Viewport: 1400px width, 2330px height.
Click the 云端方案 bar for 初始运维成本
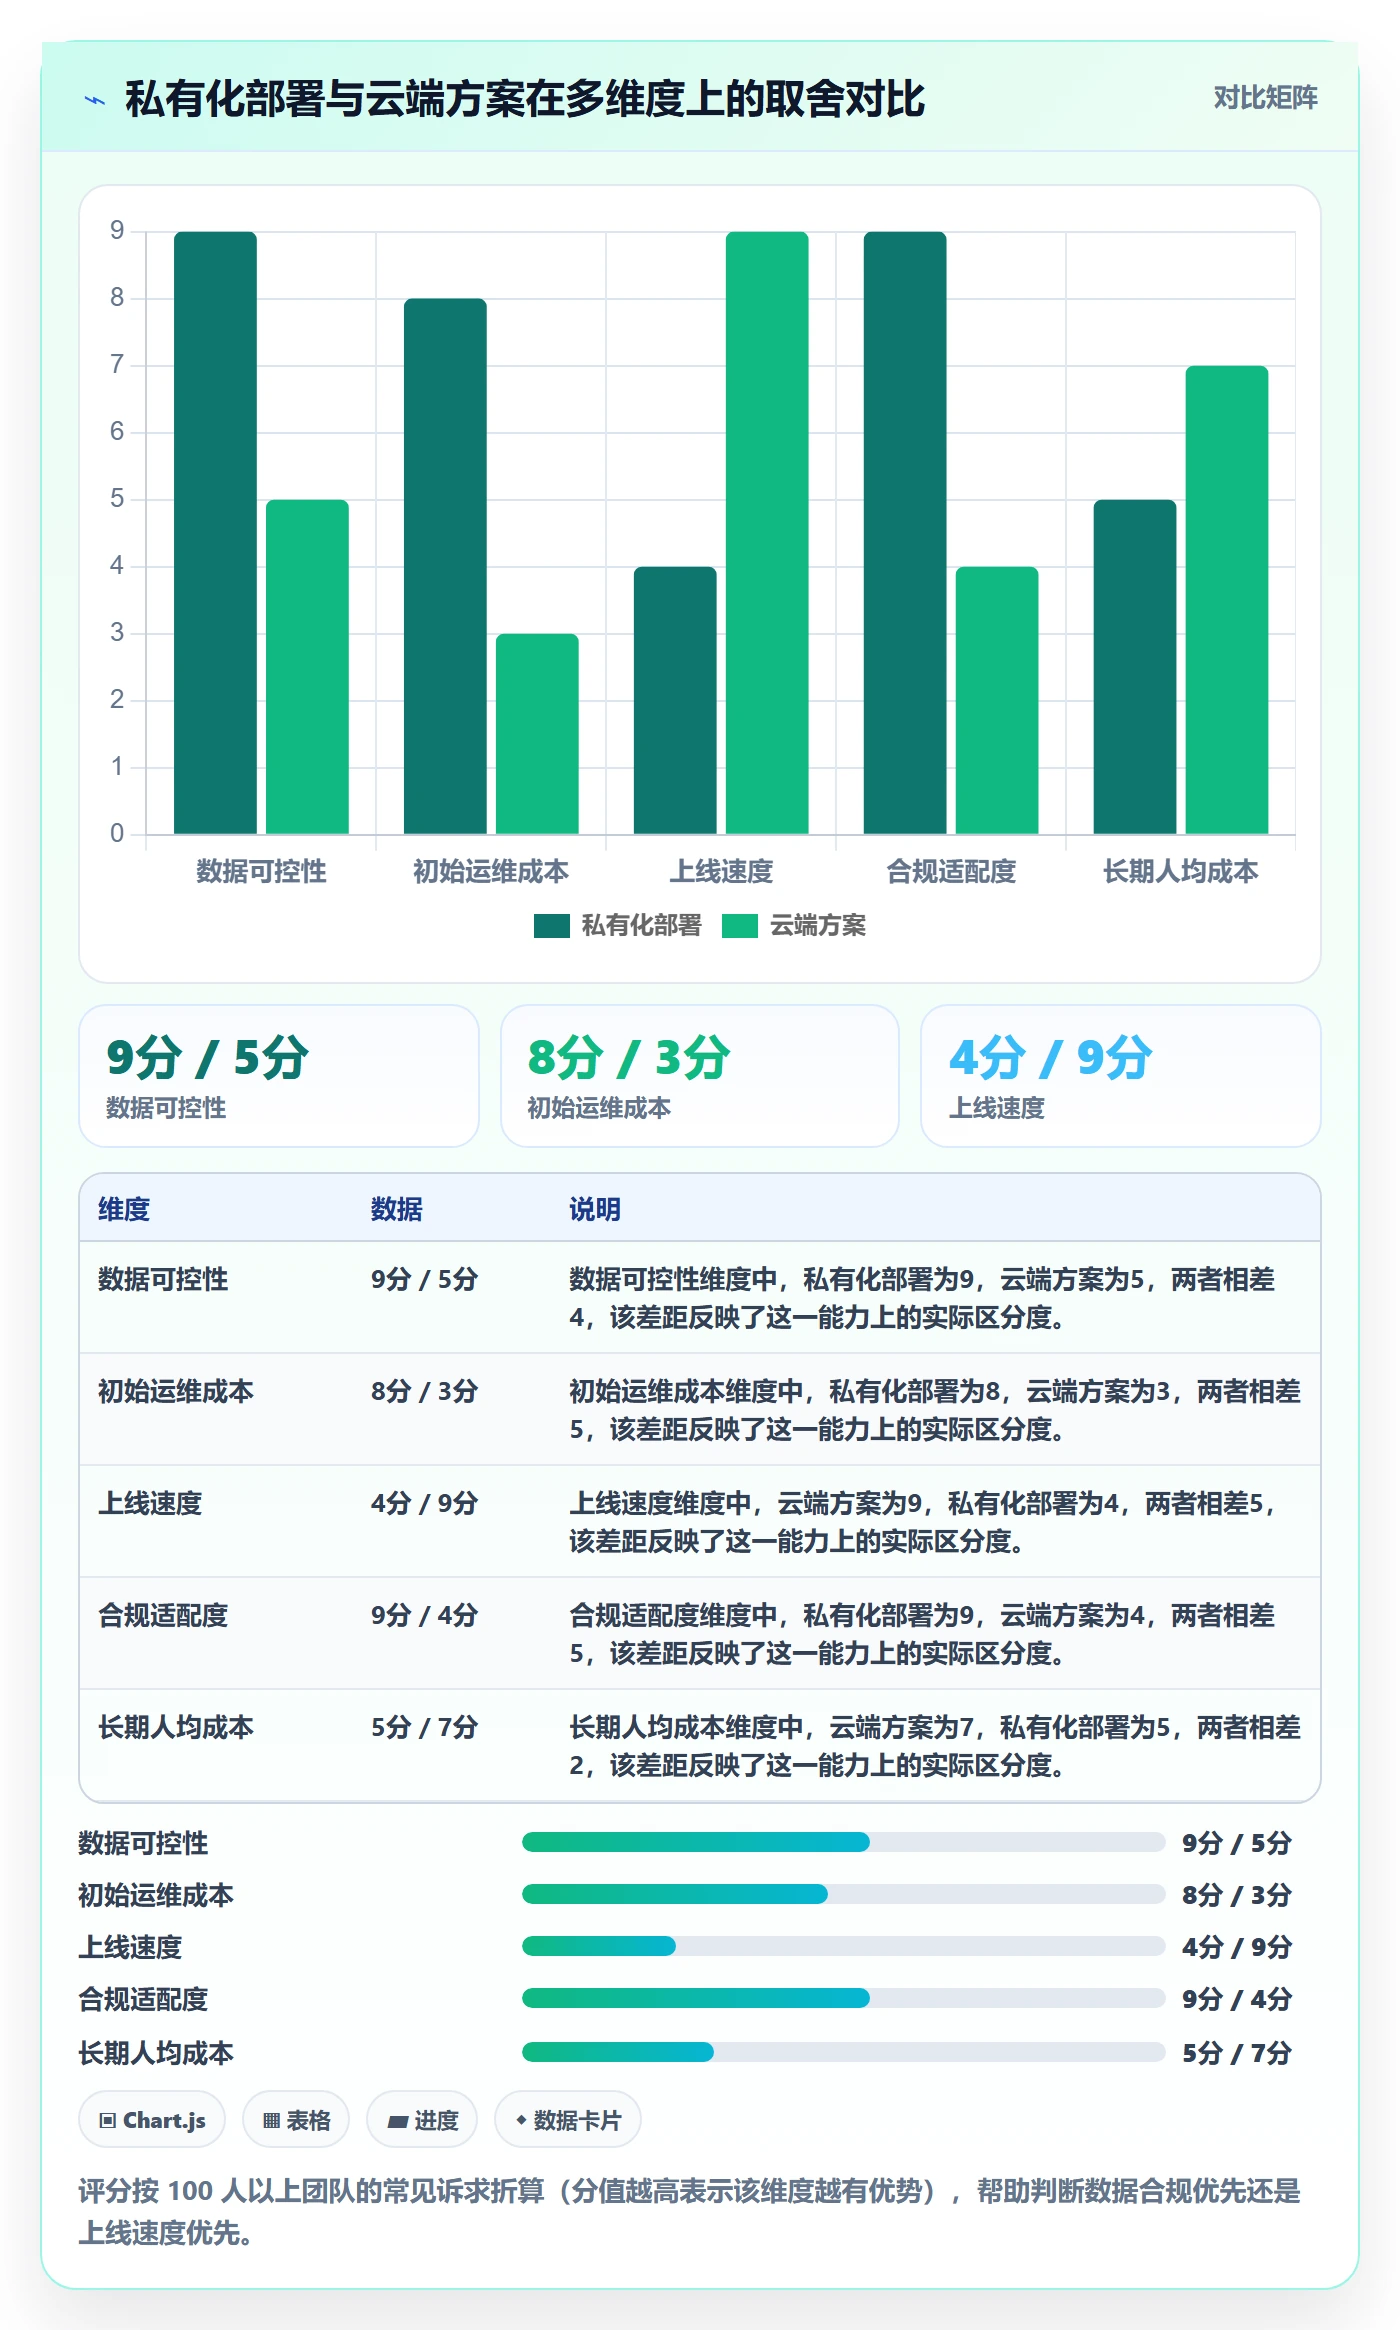(x=537, y=734)
